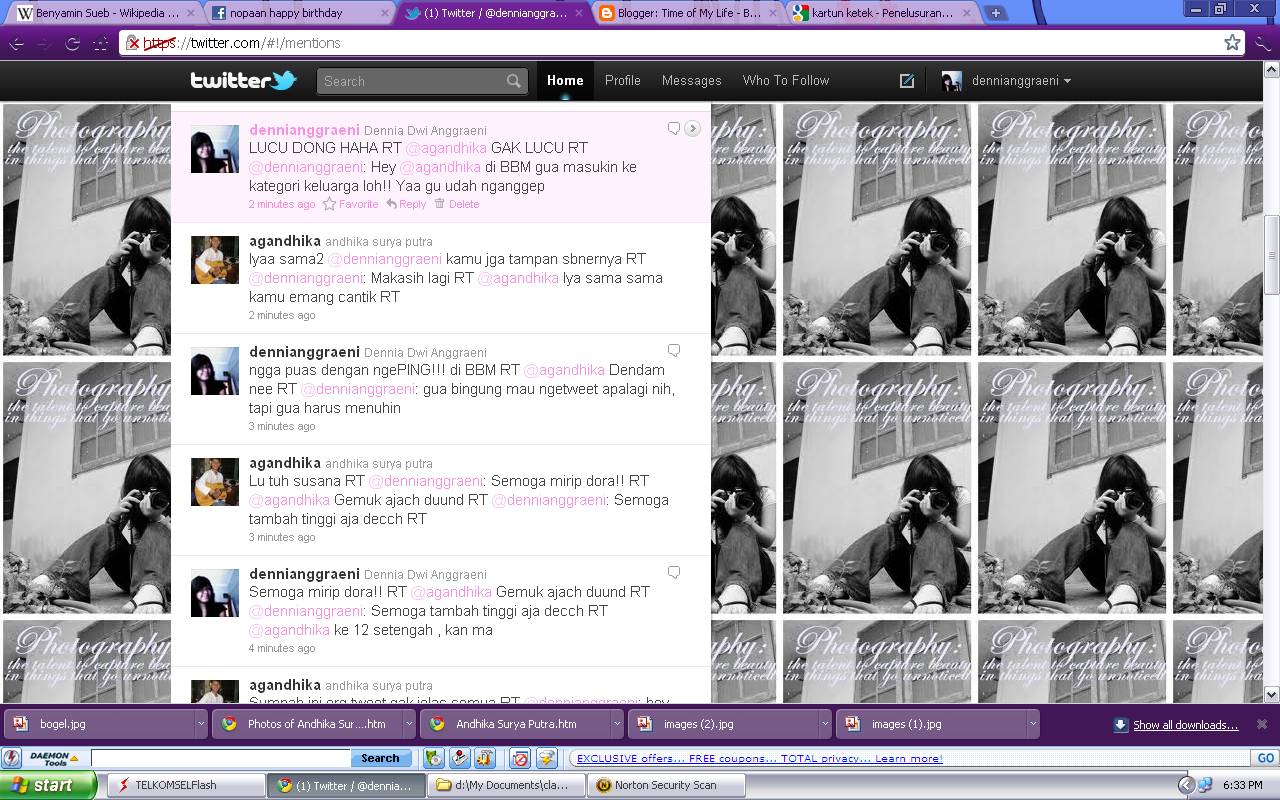
Task: Click dennianggraeni avatar on first tweet
Action: click(x=214, y=149)
